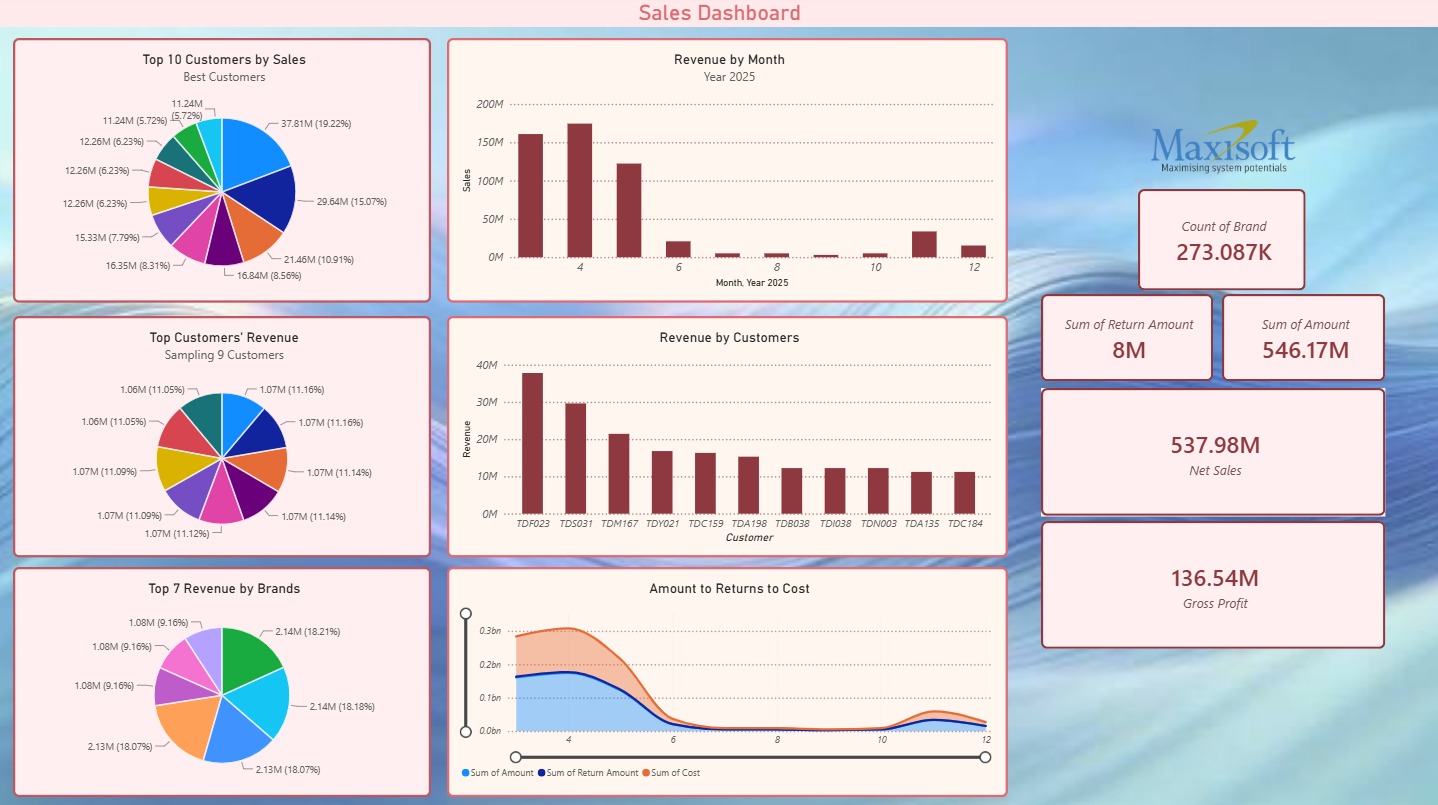Click the 'Sampling 9 Customers' subtitle

point(224,355)
